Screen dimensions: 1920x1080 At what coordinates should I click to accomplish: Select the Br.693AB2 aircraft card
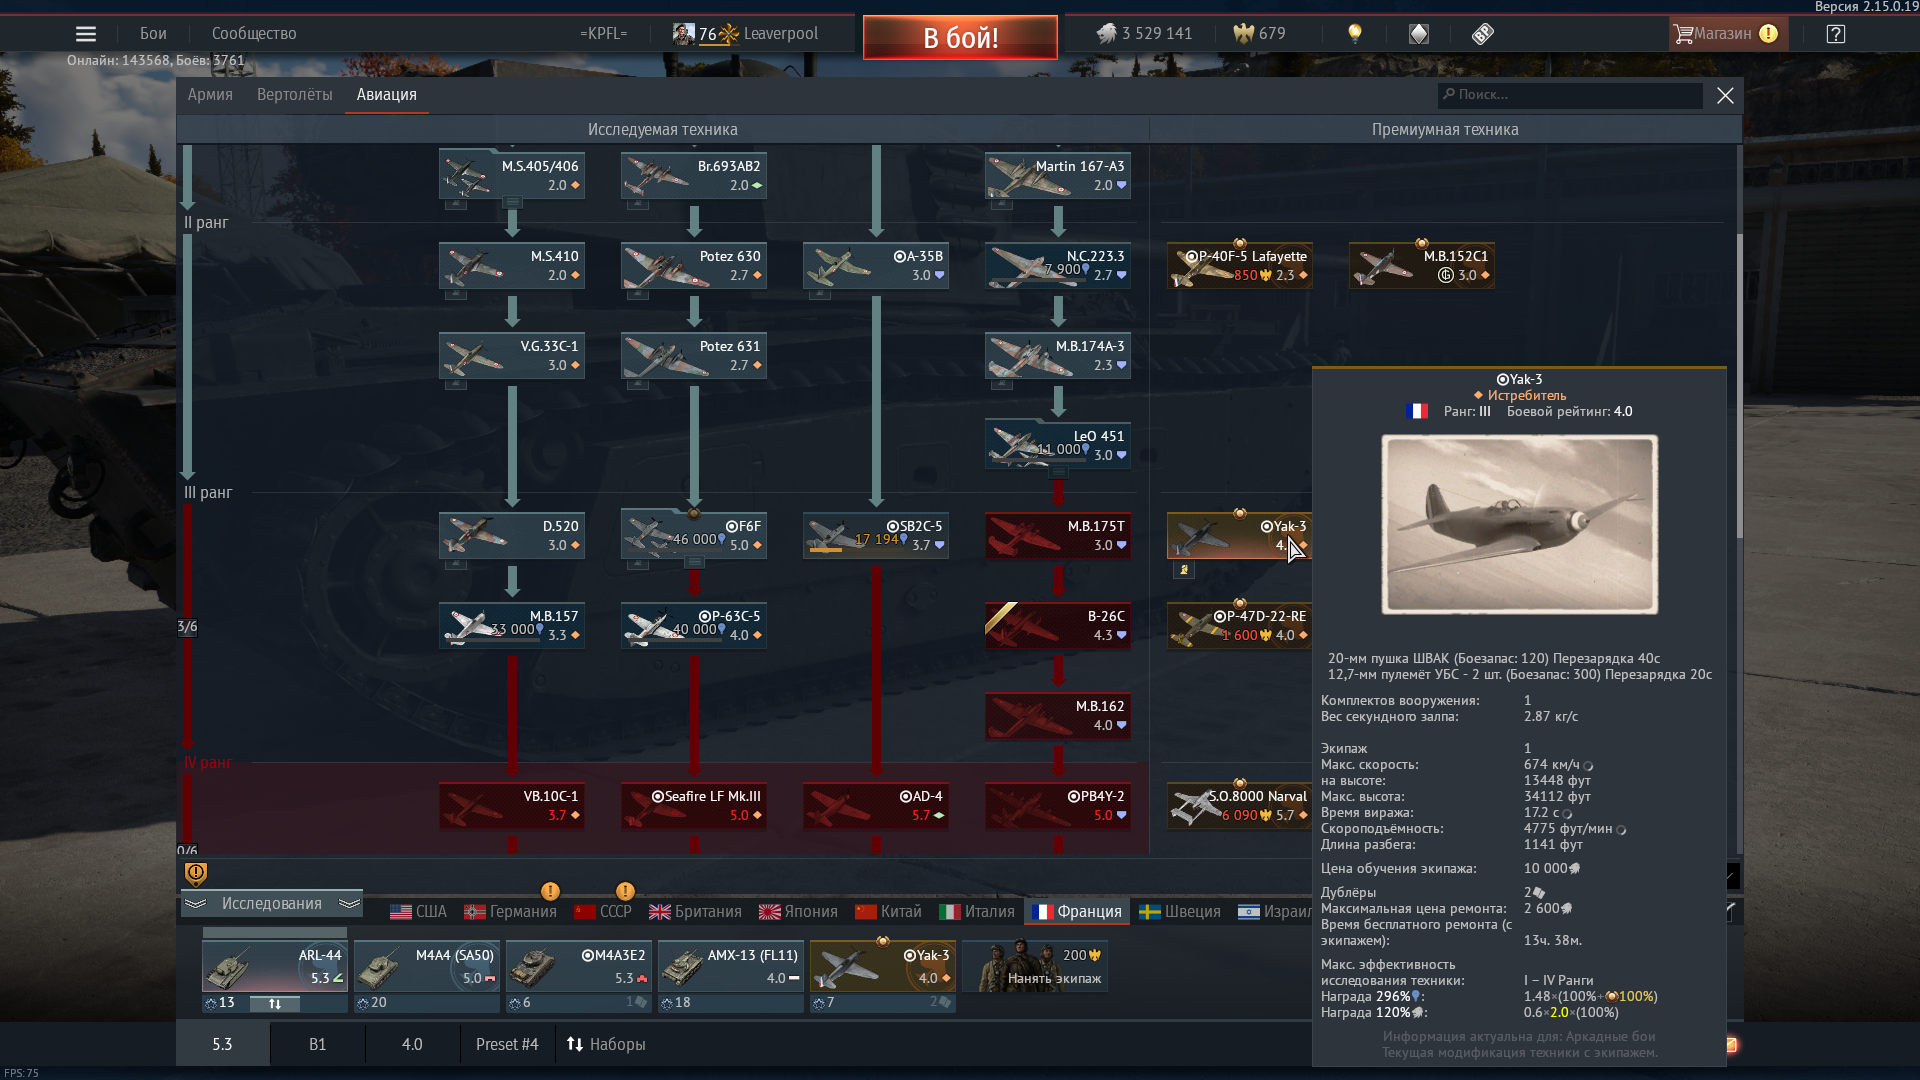(x=694, y=175)
